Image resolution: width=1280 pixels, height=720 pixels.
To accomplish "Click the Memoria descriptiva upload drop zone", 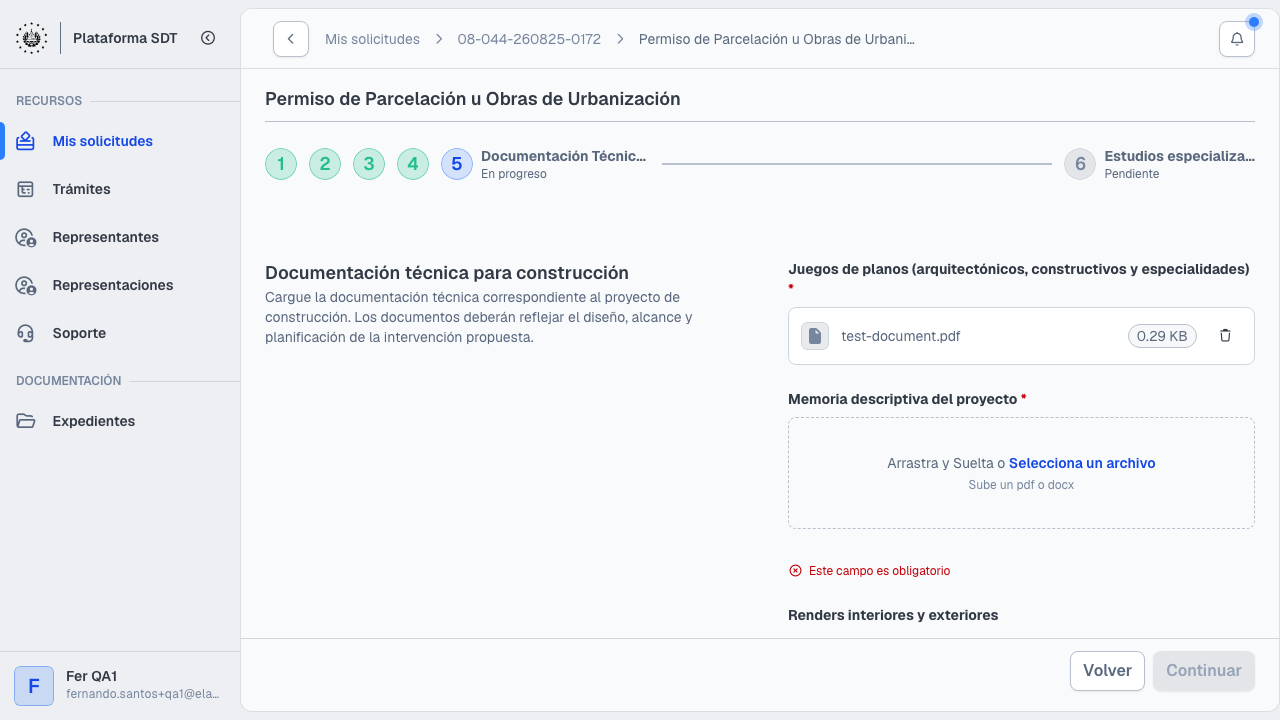I will [x=1021, y=473].
